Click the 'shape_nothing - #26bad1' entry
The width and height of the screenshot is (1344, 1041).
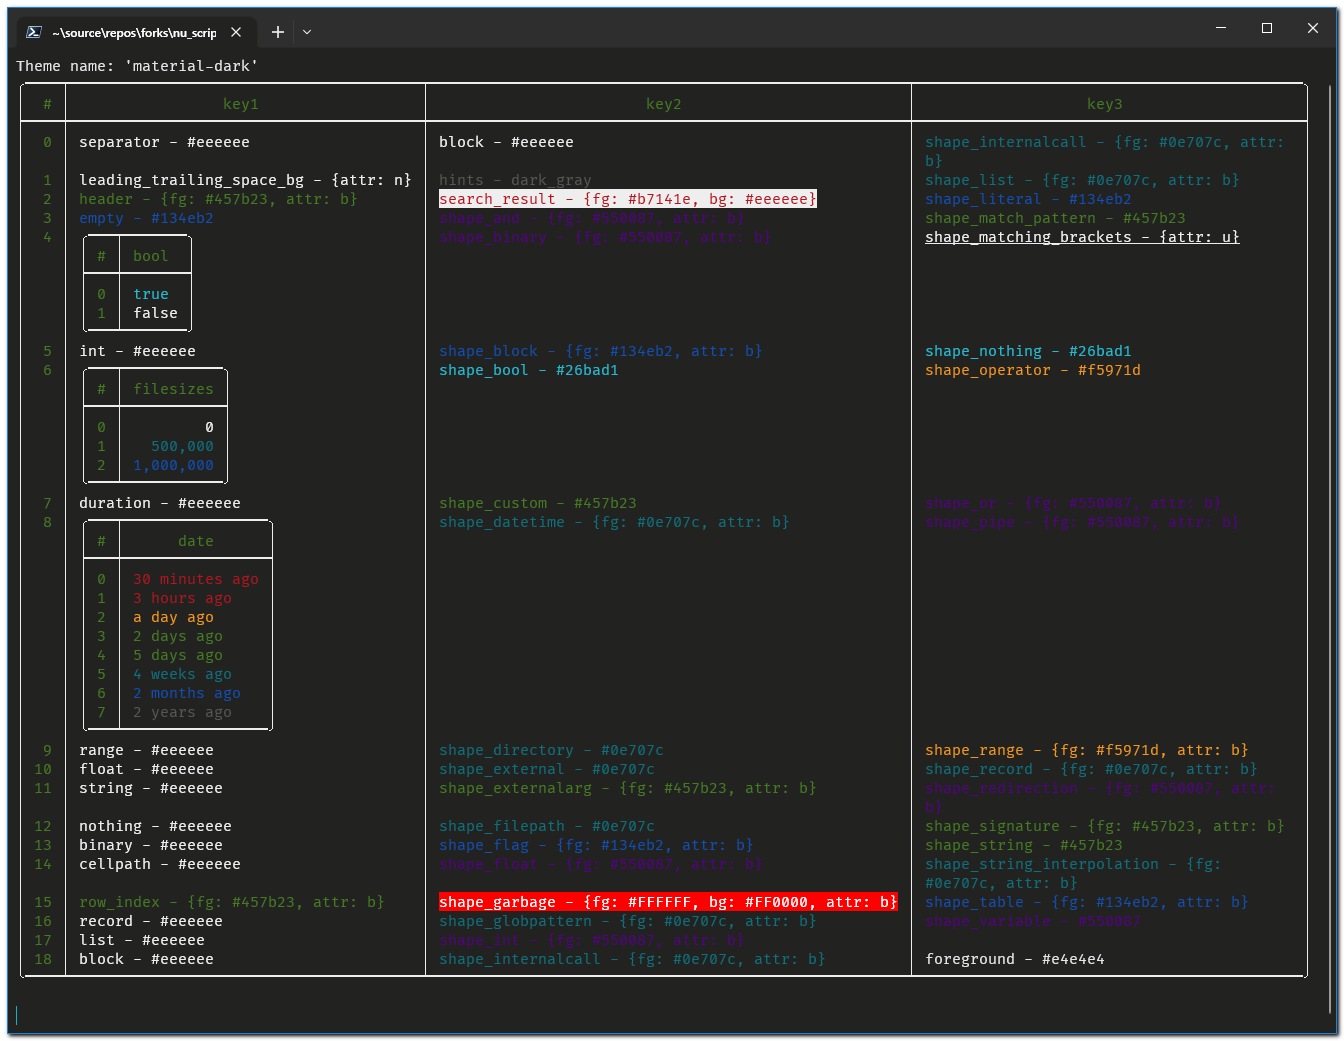point(1028,351)
